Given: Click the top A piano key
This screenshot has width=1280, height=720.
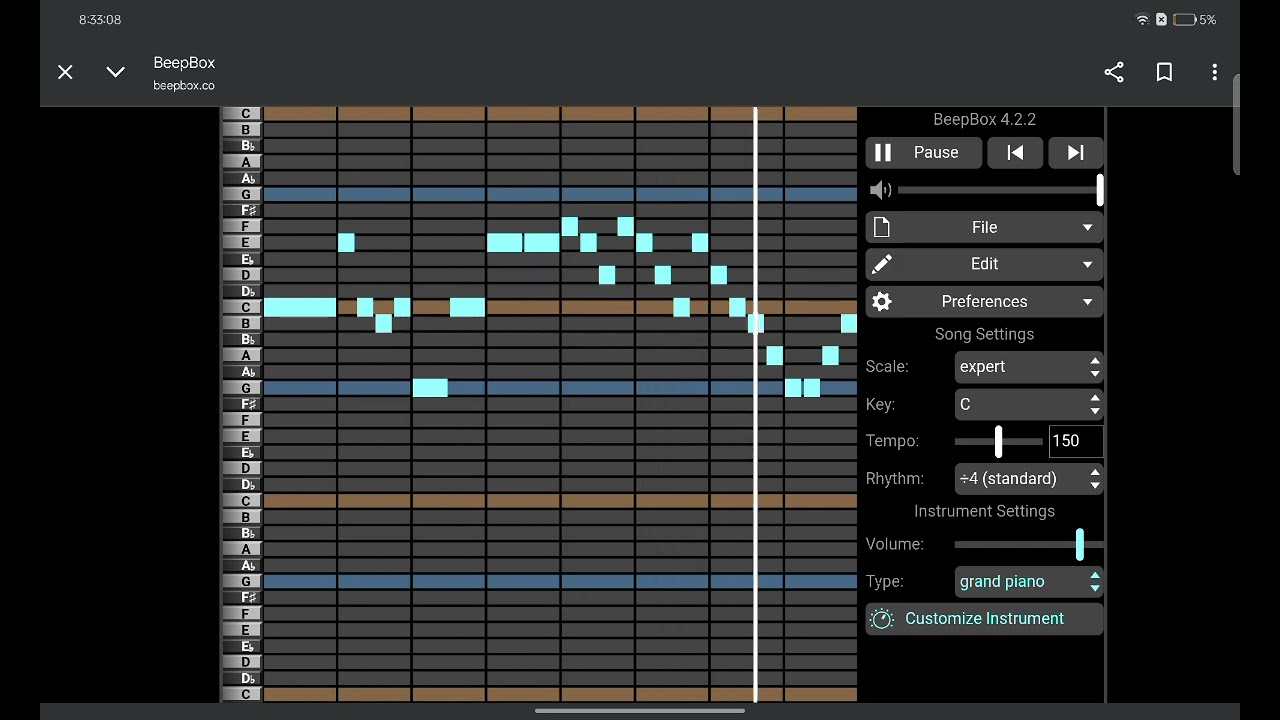Looking at the screenshot, I should point(243,162).
